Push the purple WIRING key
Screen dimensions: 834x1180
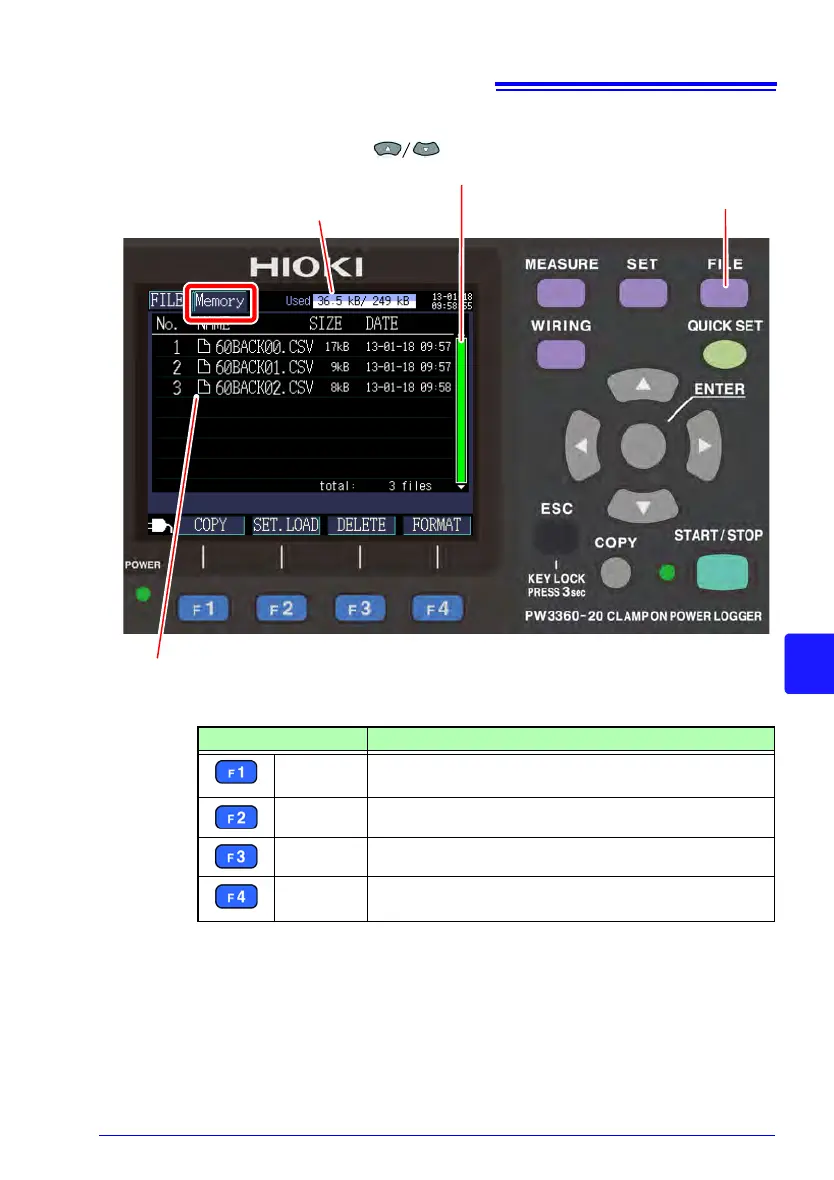click(561, 354)
